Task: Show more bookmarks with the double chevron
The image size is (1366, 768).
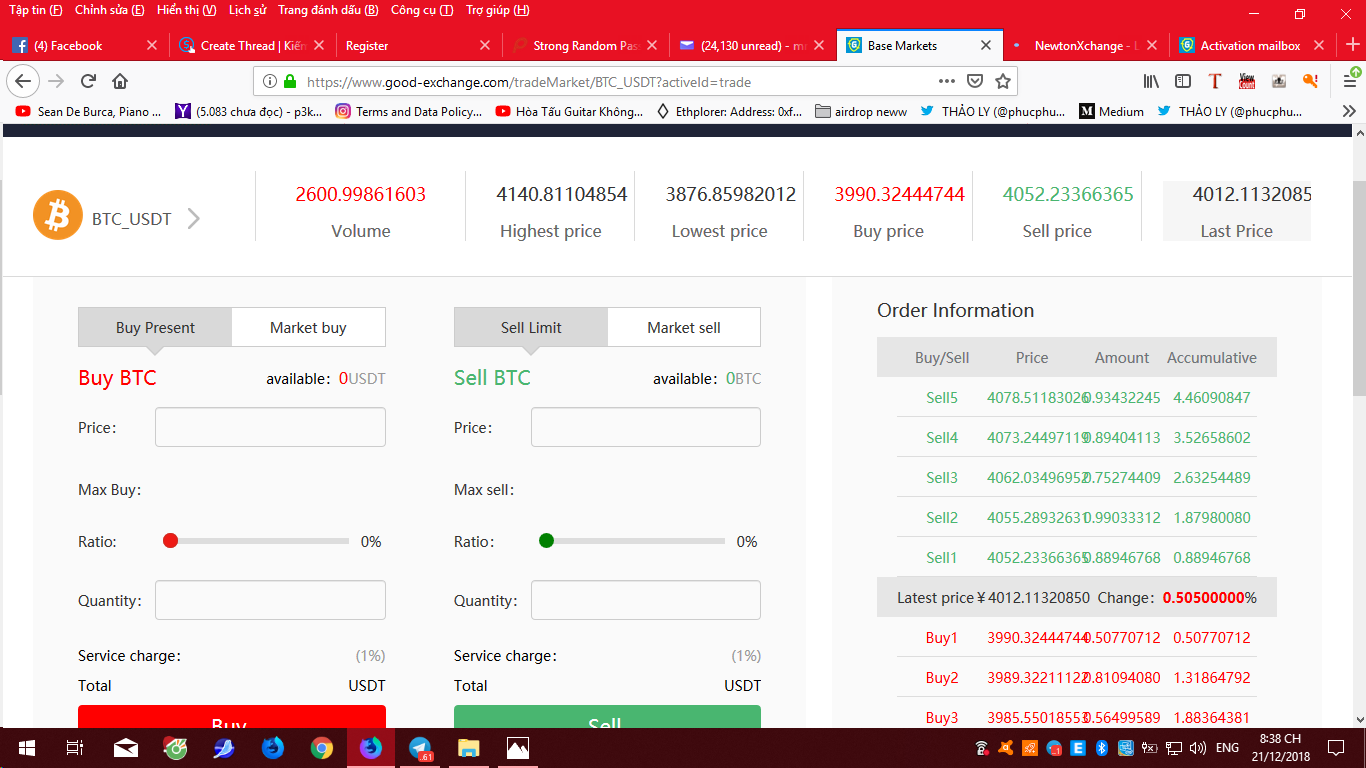Action: (x=1349, y=111)
